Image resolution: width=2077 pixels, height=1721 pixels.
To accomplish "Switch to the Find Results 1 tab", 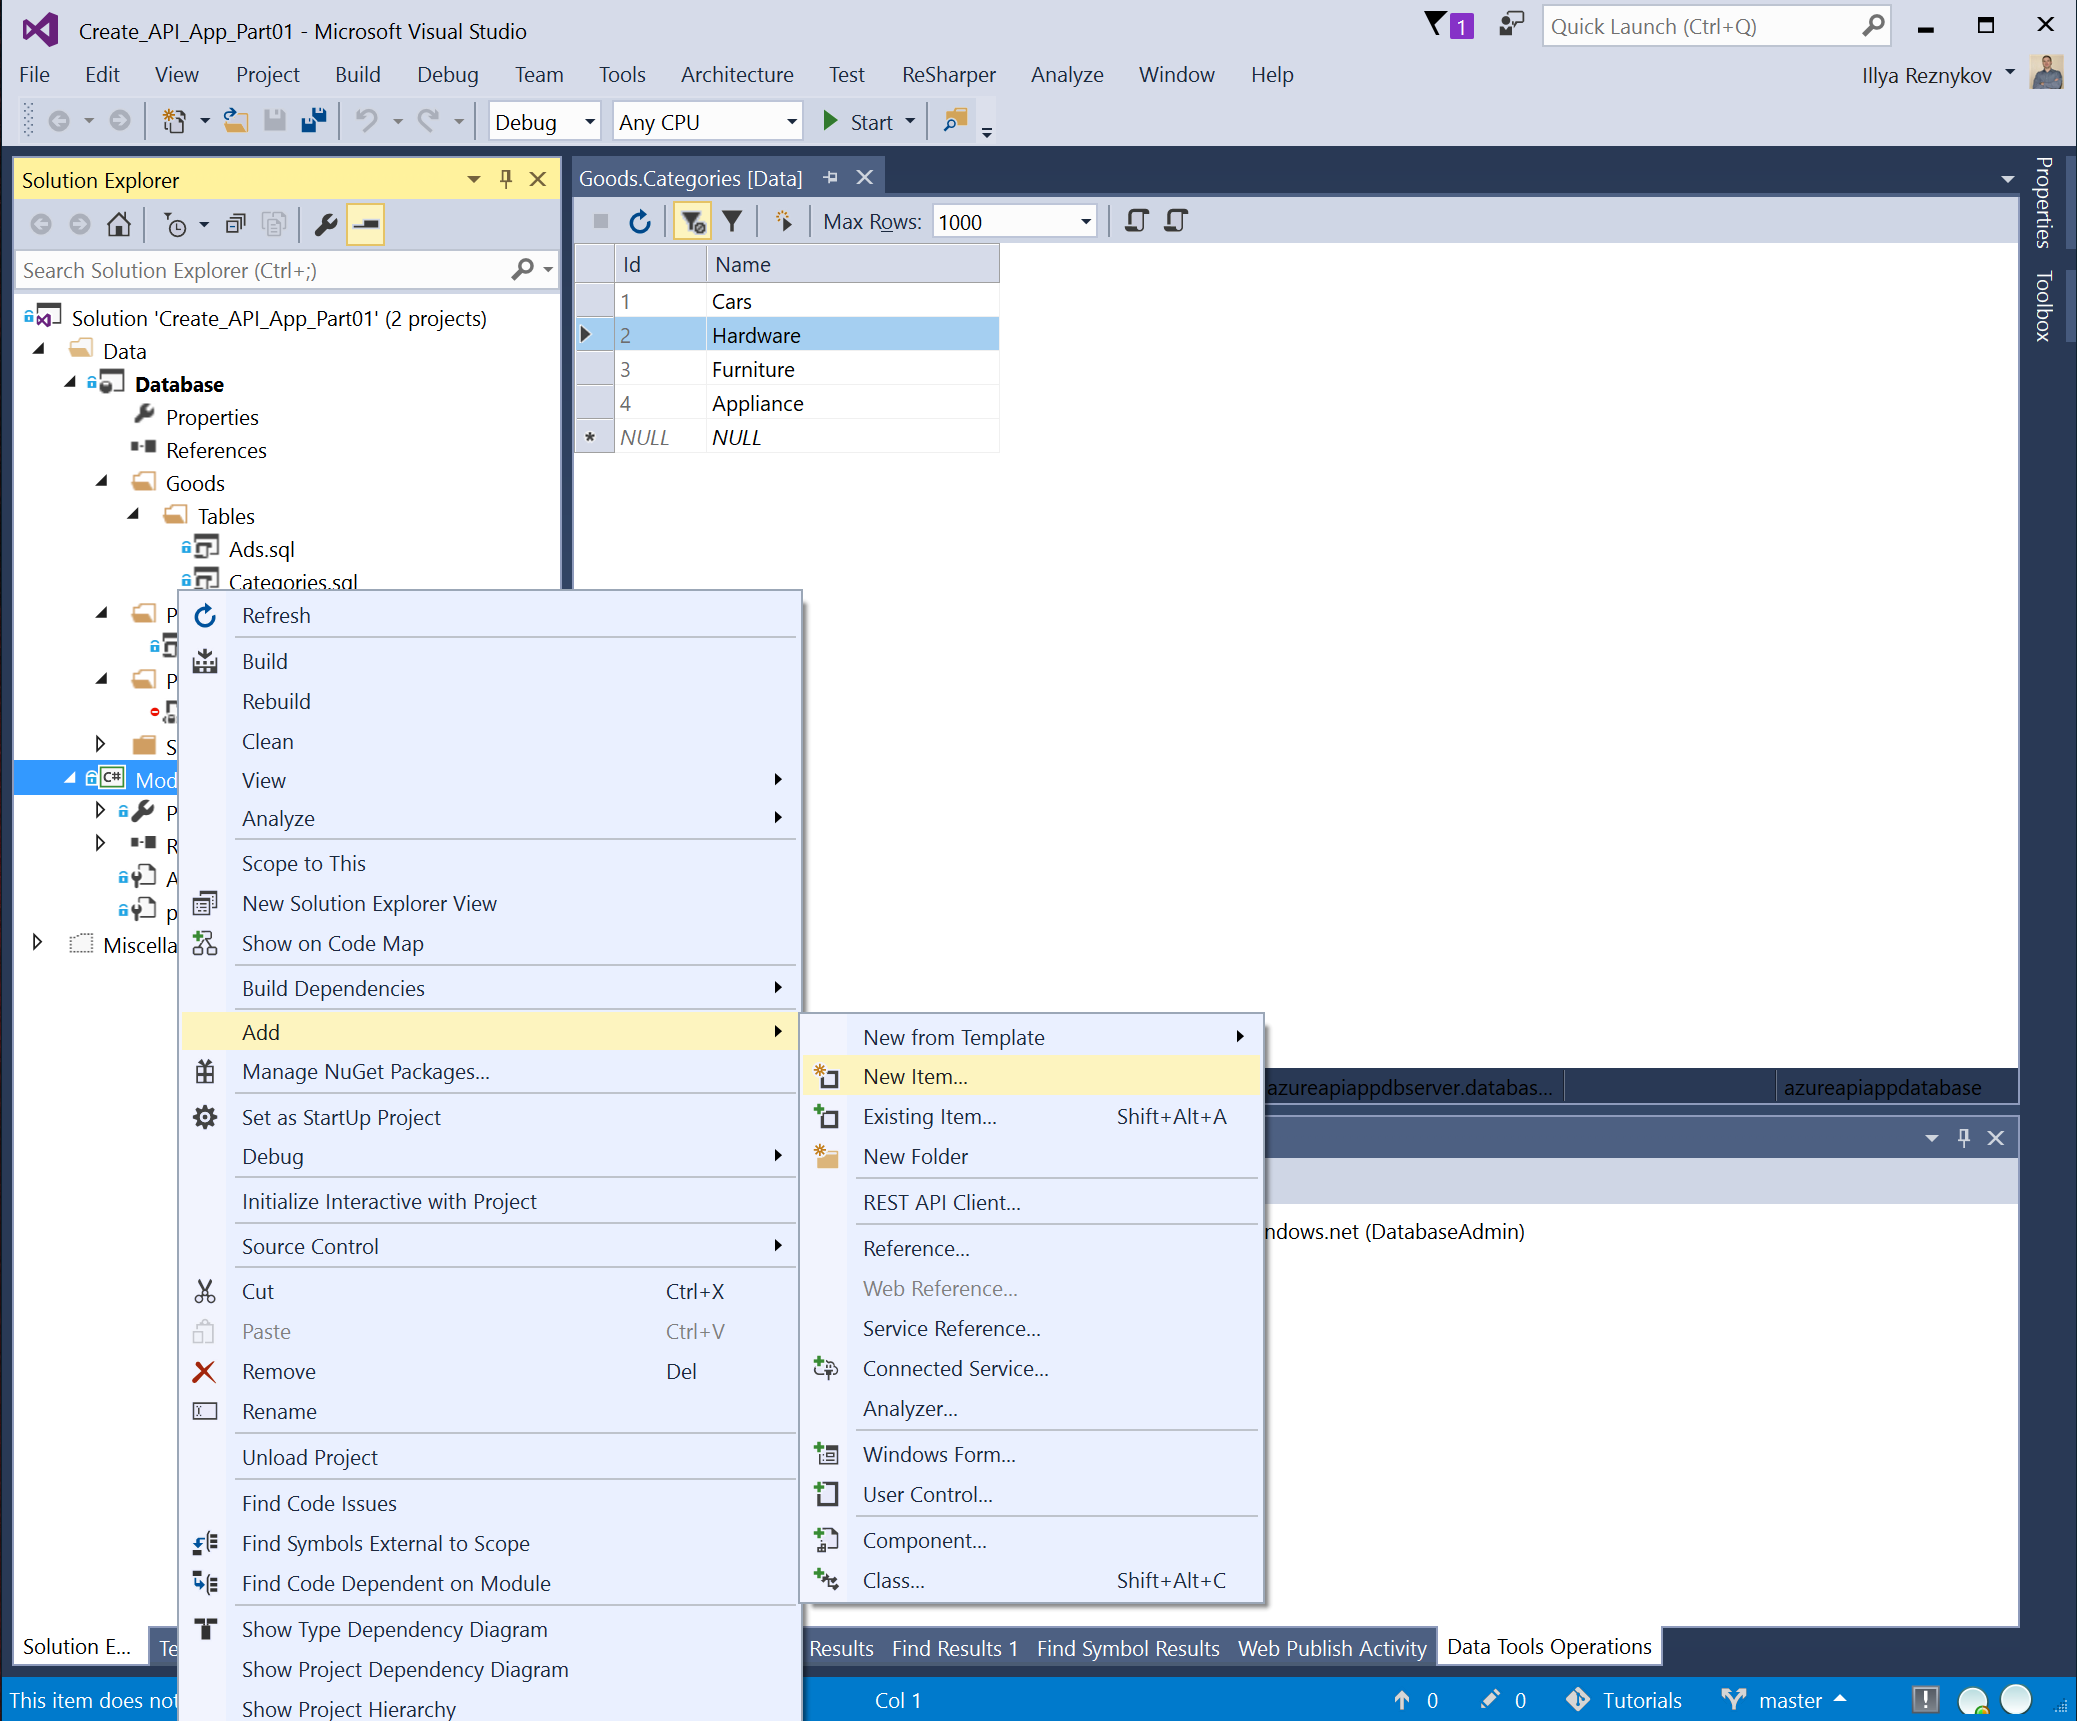I will pyautogui.click(x=954, y=1648).
